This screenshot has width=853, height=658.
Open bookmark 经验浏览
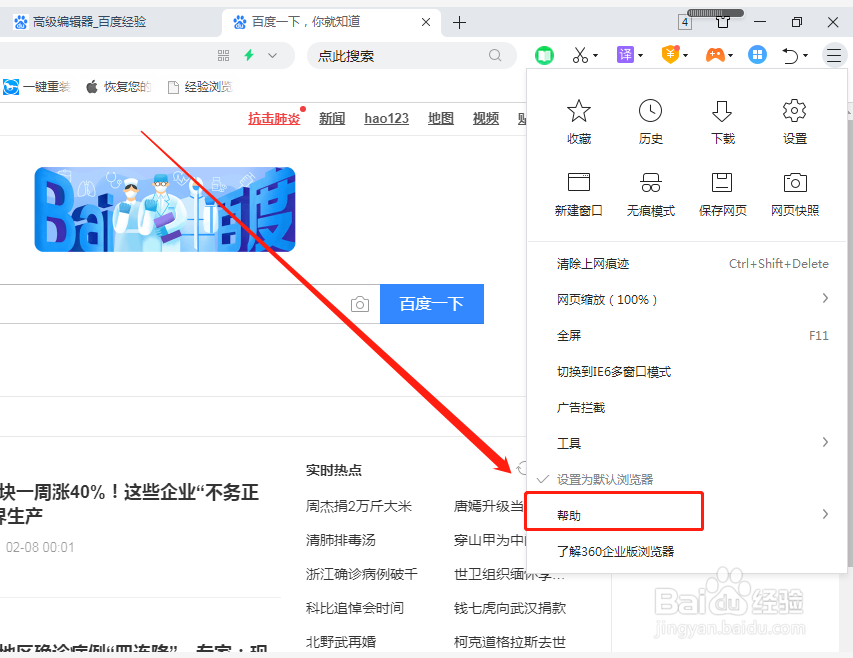pos(200,87)
